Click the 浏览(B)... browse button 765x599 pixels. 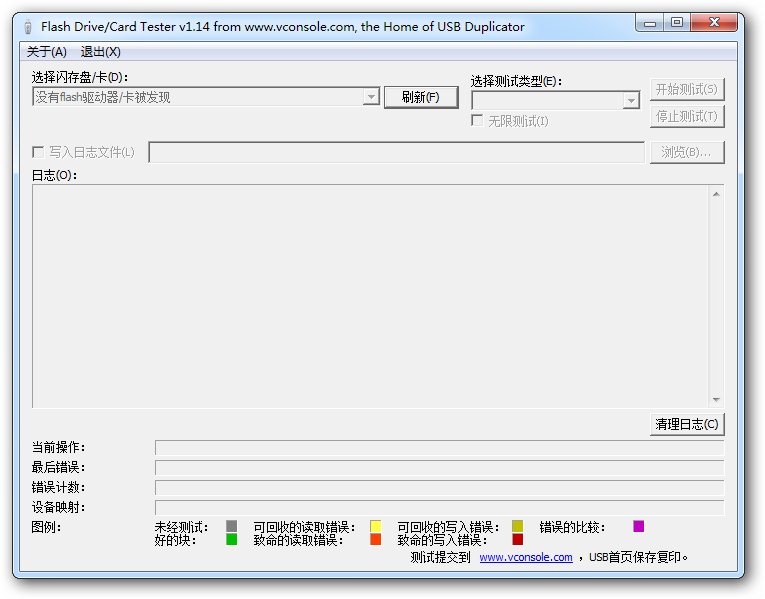tap(687, 152)
